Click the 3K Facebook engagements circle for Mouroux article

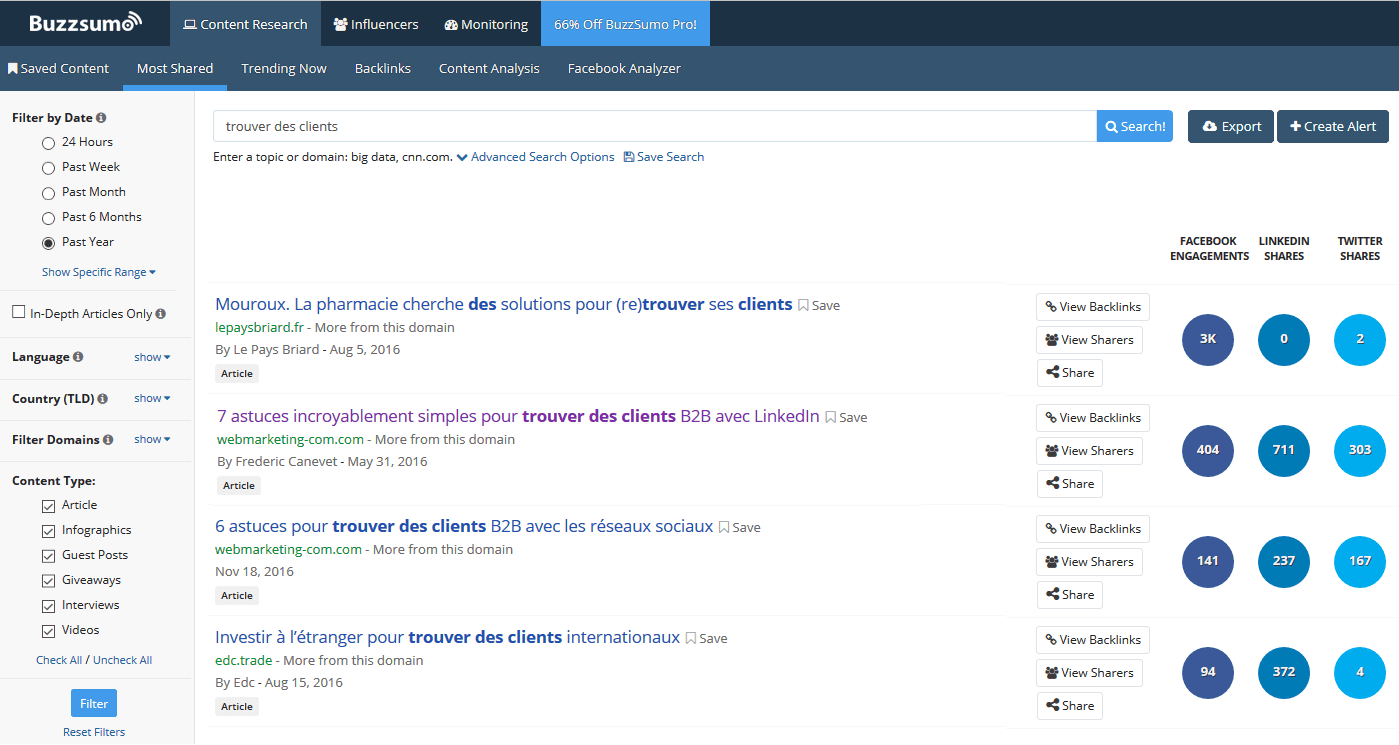click(1208, 339)
